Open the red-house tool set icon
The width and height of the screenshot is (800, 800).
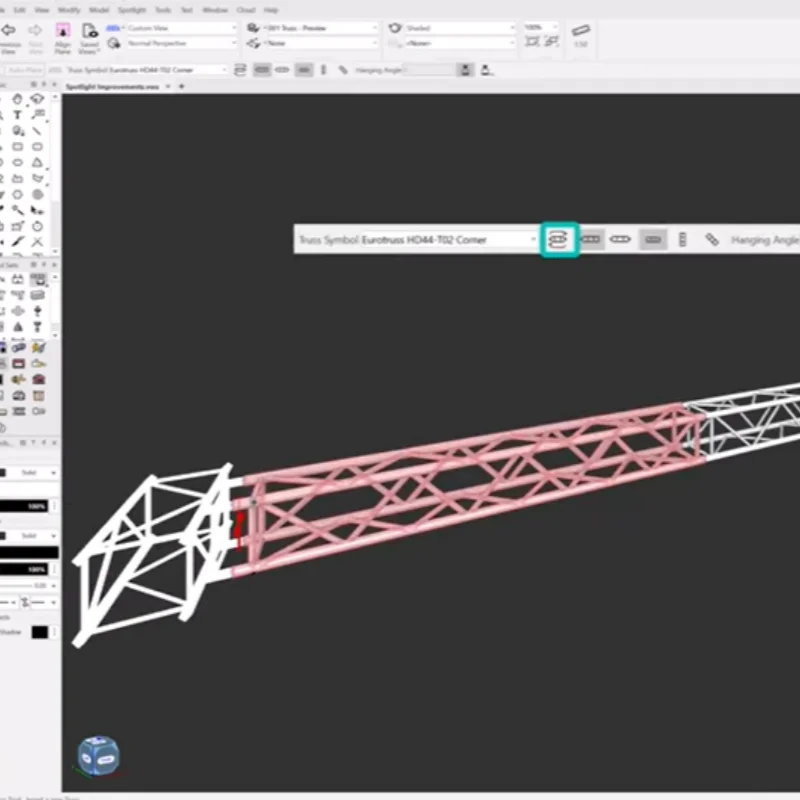38,379
